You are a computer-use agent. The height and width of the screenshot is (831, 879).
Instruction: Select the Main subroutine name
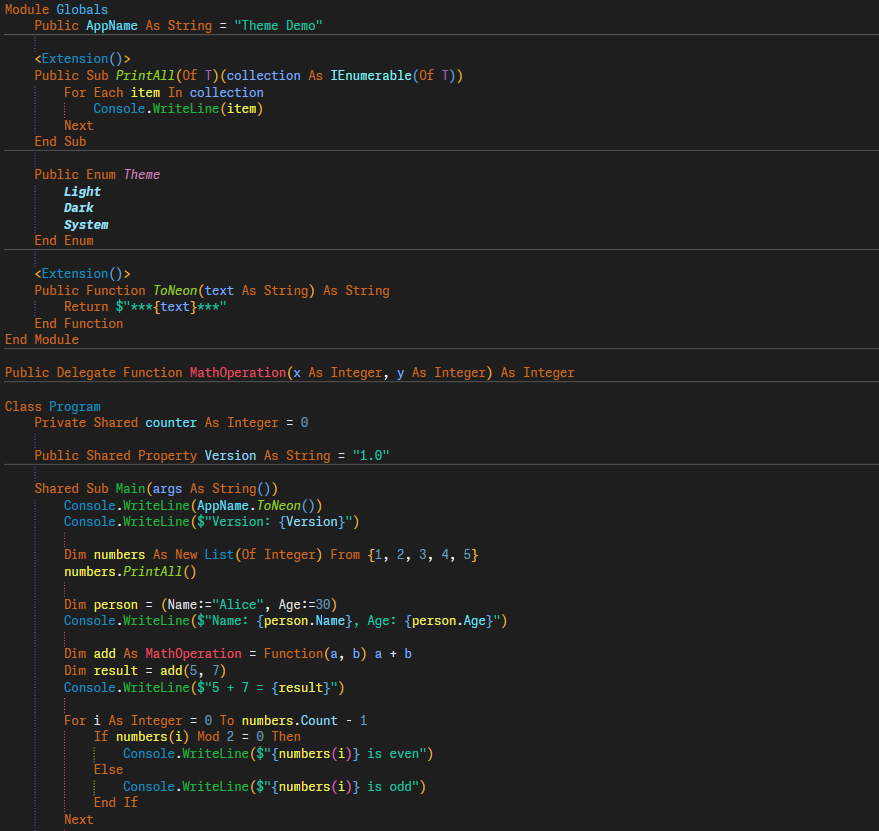pos(129,488)
